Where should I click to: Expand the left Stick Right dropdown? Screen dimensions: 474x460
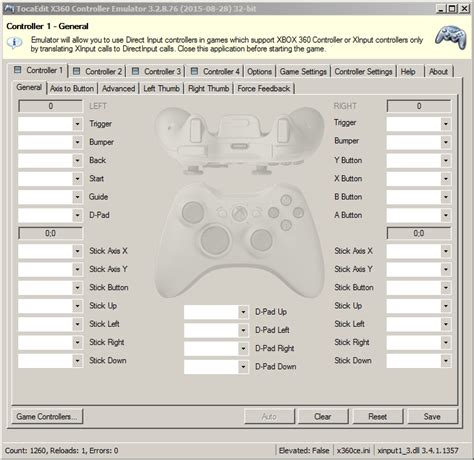(77, 342)
